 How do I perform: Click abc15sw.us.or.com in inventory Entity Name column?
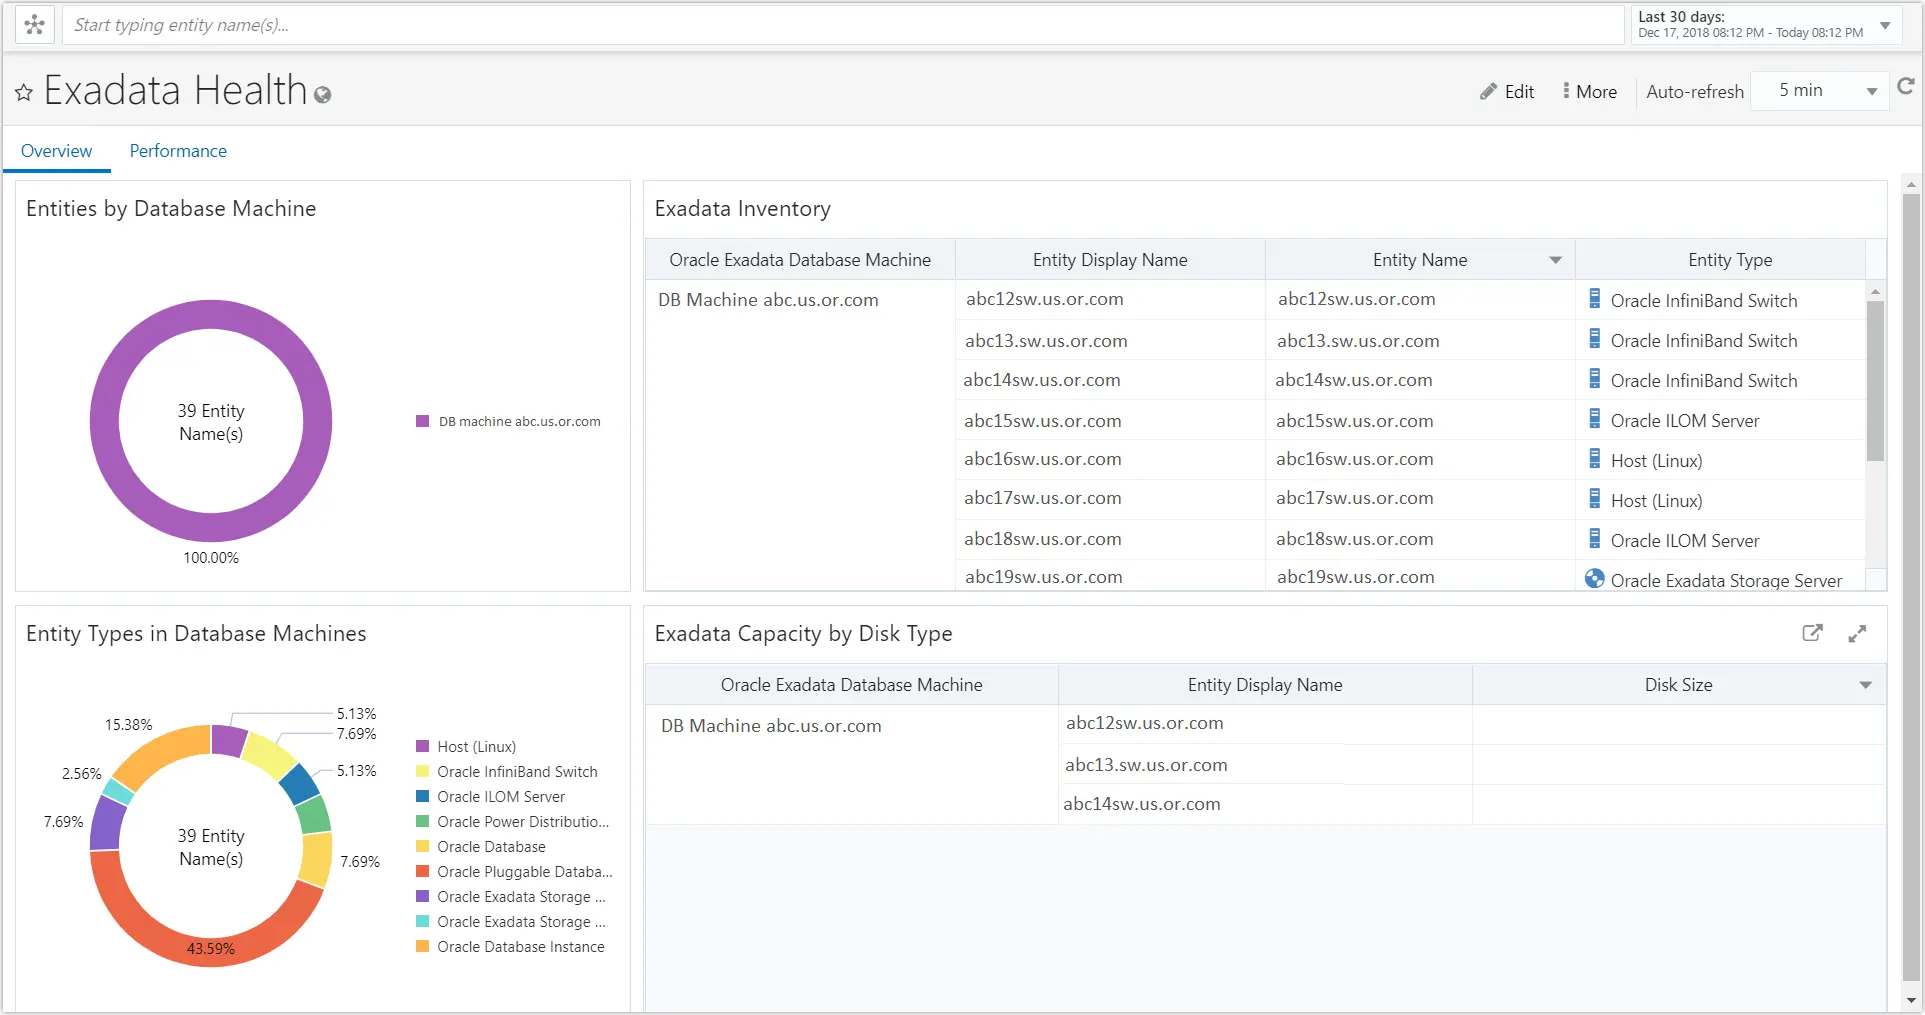coord(1354,421)
